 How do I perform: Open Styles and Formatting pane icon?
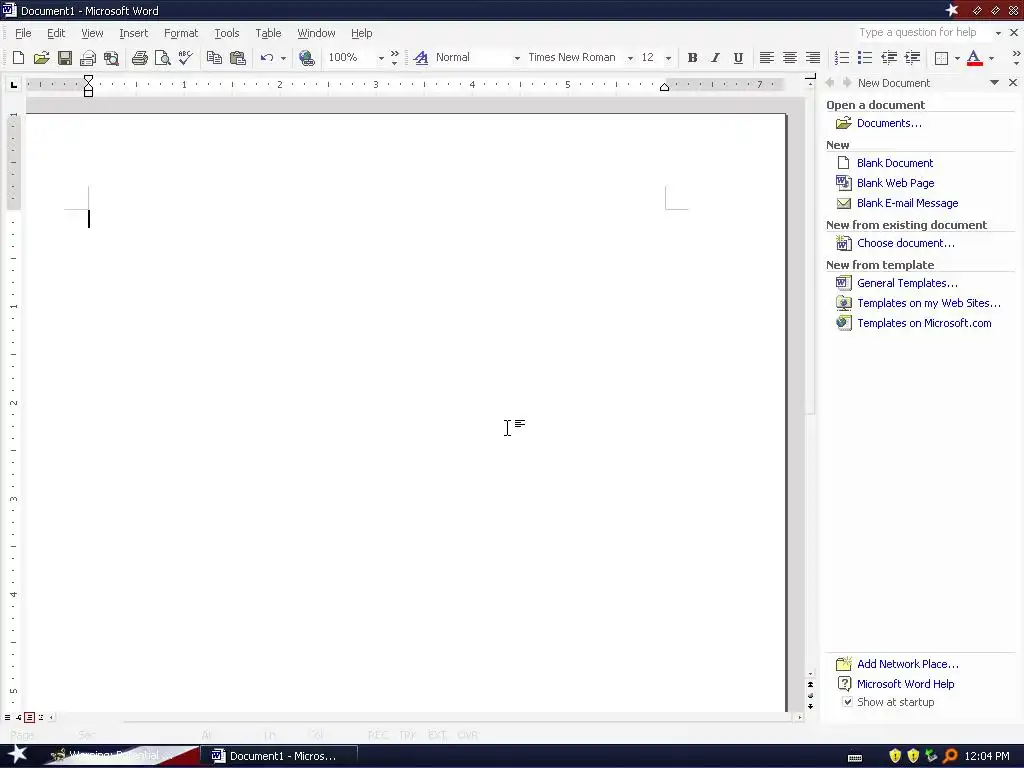[421, 57]
